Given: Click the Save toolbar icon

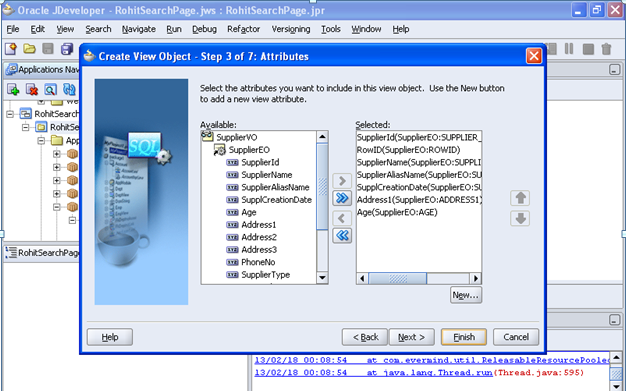Looking at the screenshot, I should coord(48,49).
